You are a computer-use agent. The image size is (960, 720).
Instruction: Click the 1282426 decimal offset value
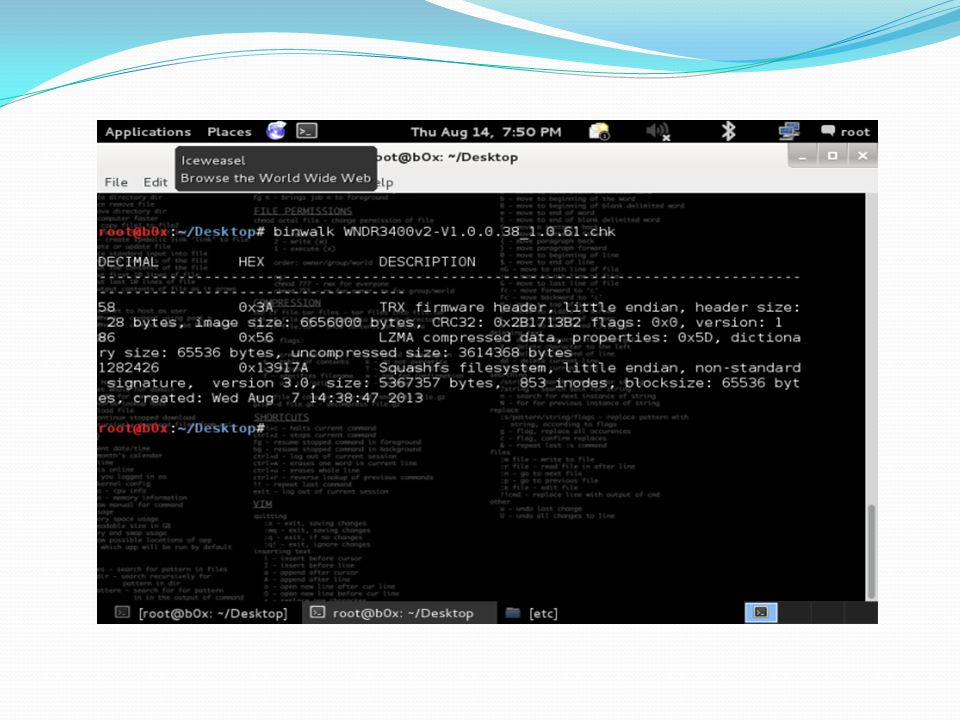pyautogui.click(x=129, y=367)
